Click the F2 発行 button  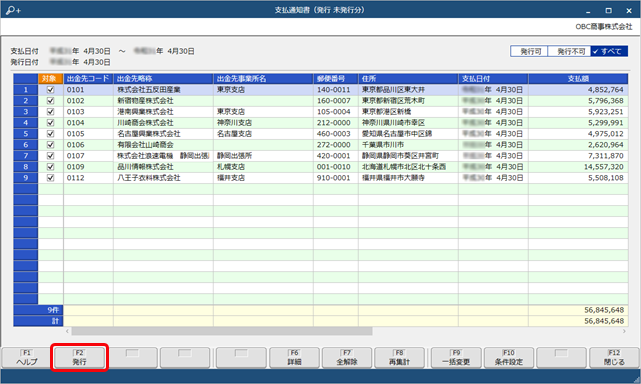tap(79, 358)
